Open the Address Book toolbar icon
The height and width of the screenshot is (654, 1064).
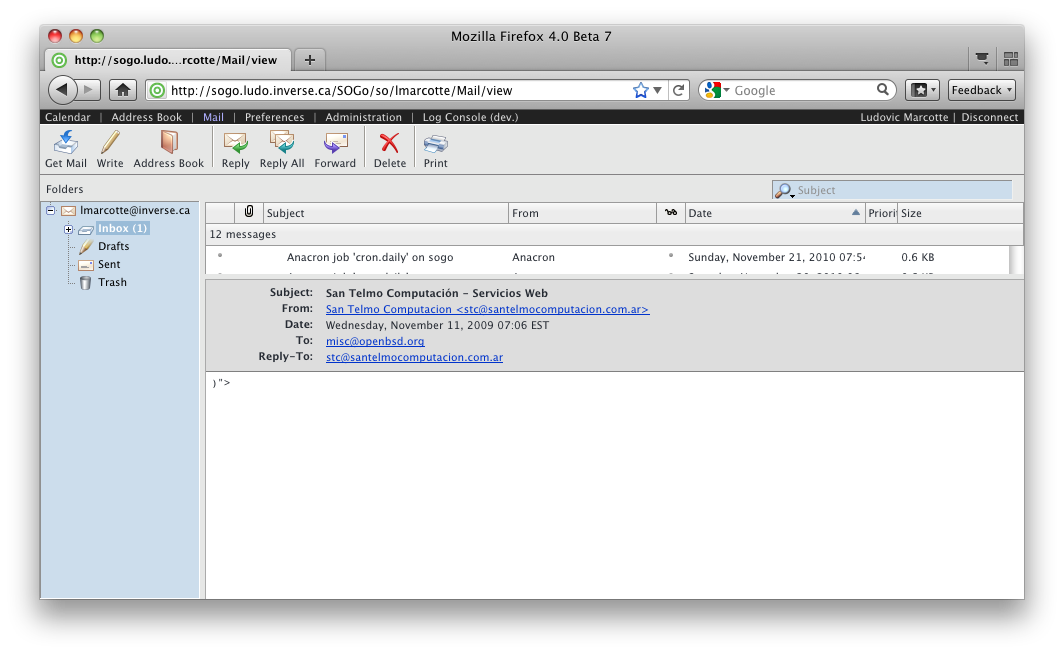(x=168, y=149)
